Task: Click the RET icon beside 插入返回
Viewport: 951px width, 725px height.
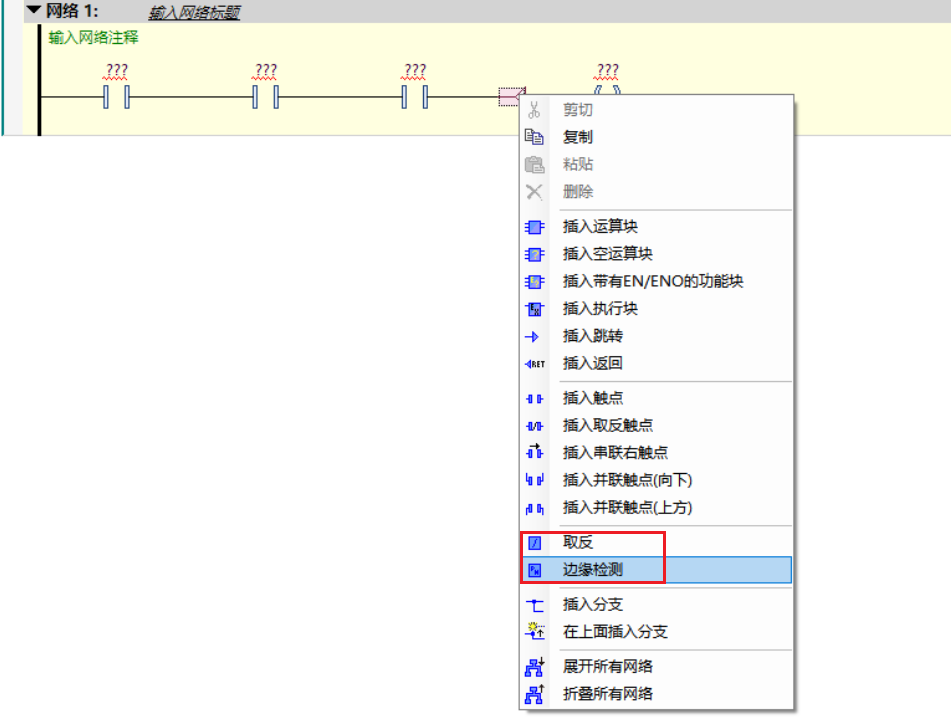Action: [534, 363]
